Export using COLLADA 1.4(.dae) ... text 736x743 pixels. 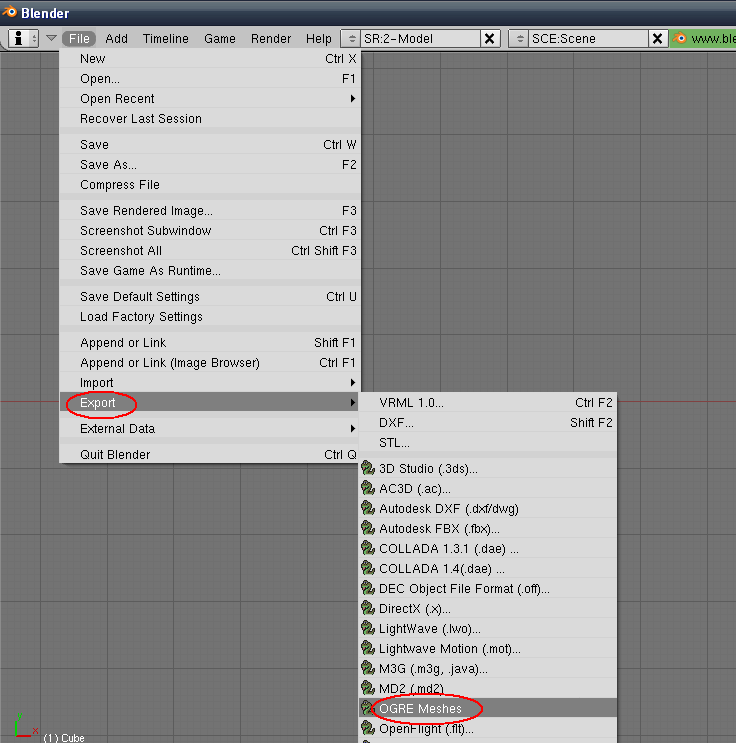click(x=442, y=568)
